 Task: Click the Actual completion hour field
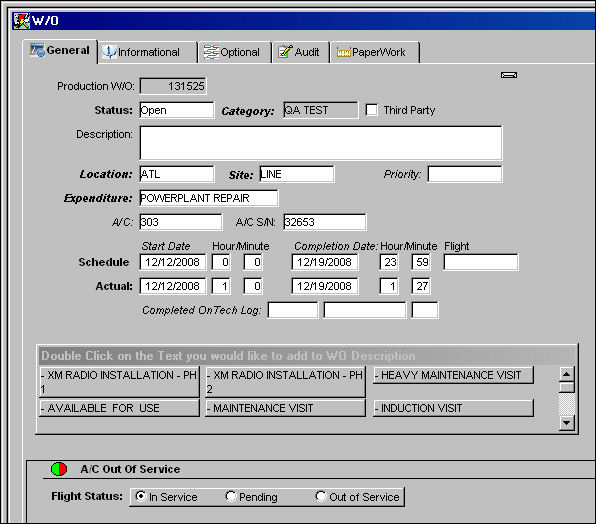(x=389, y=286)
